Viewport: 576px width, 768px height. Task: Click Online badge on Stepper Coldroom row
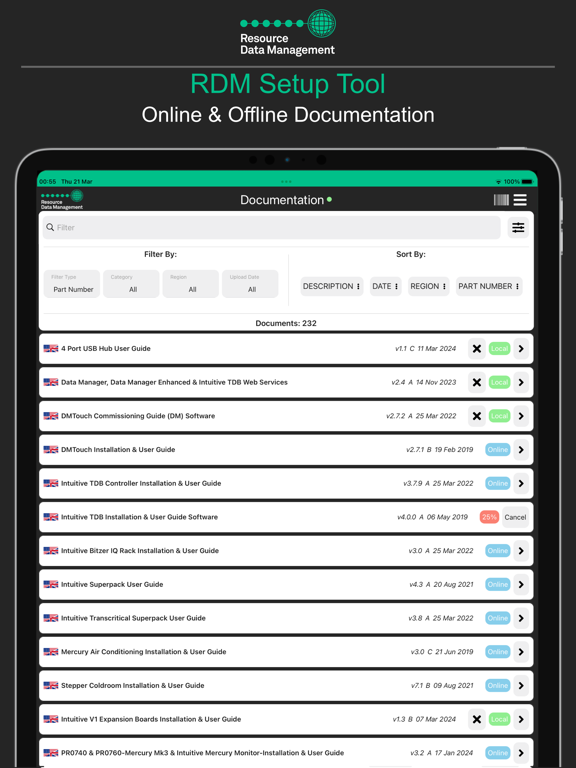click(x=498, y=685)
